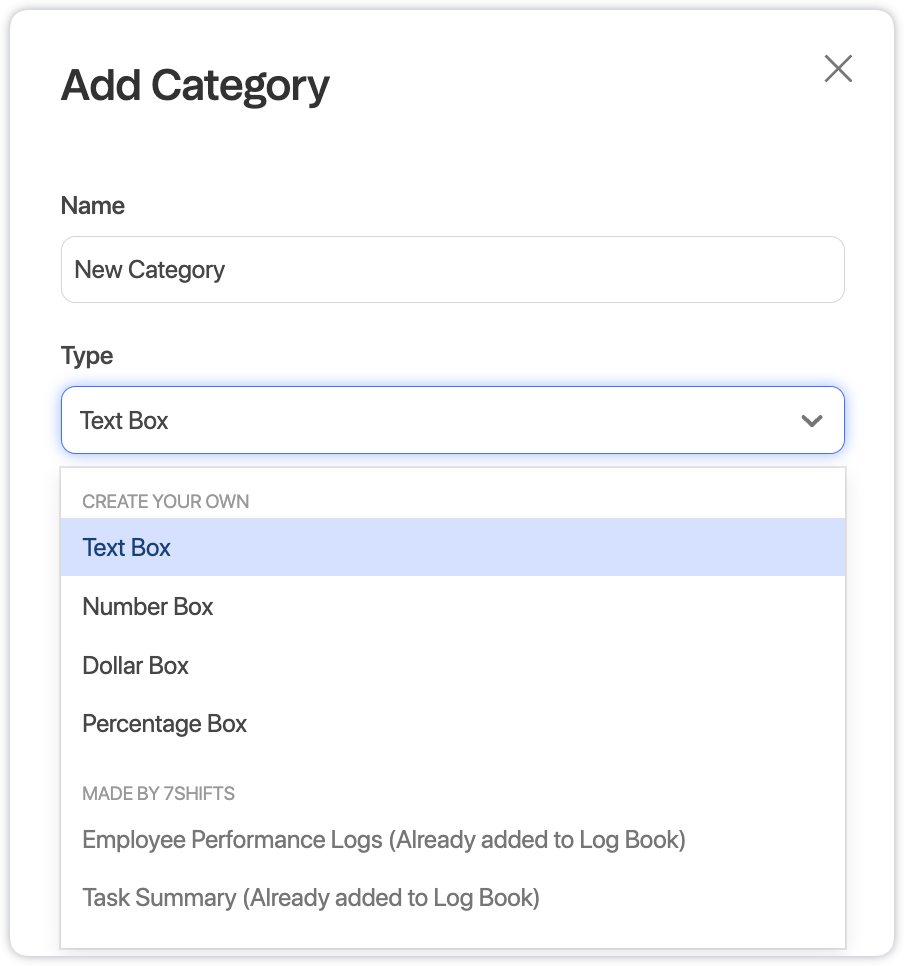Click the Add Category title

[195, 86]
